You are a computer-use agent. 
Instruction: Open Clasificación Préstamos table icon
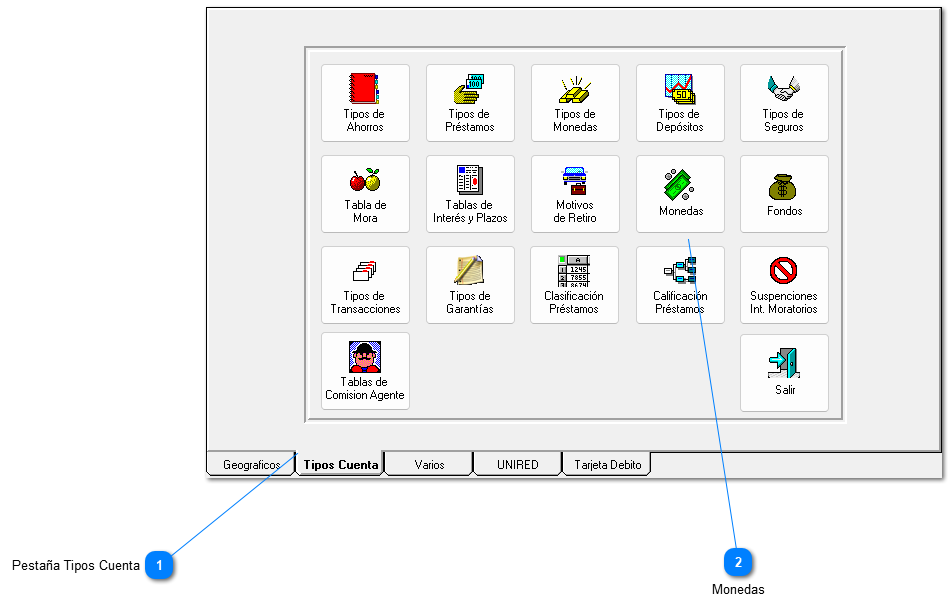tap(575, 285)
